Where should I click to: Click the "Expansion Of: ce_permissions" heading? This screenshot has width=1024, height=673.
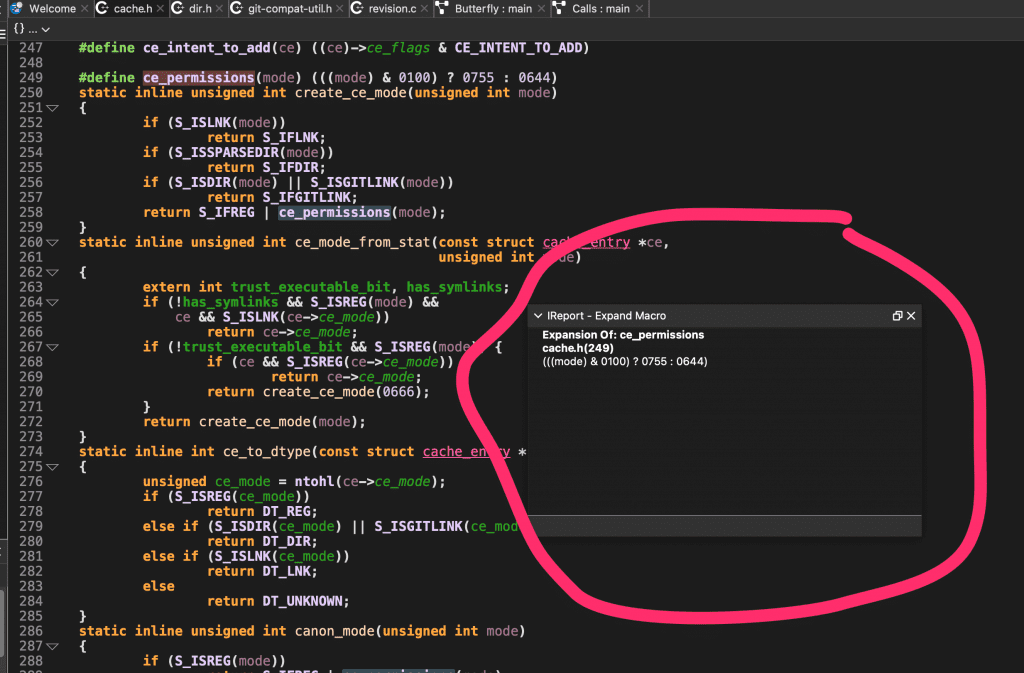pyautogui.click(x=623, y=335)
